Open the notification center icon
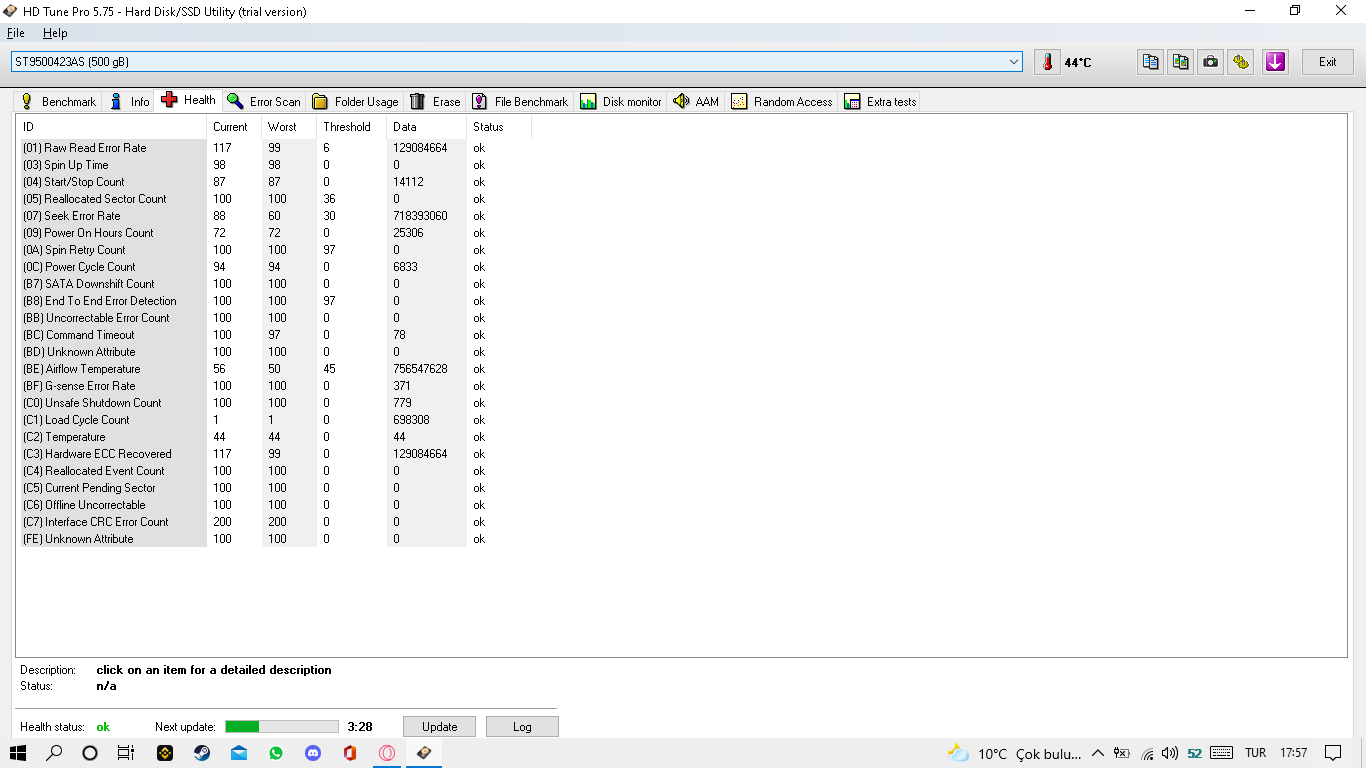1366x768 pixels. coord(1333,753)
